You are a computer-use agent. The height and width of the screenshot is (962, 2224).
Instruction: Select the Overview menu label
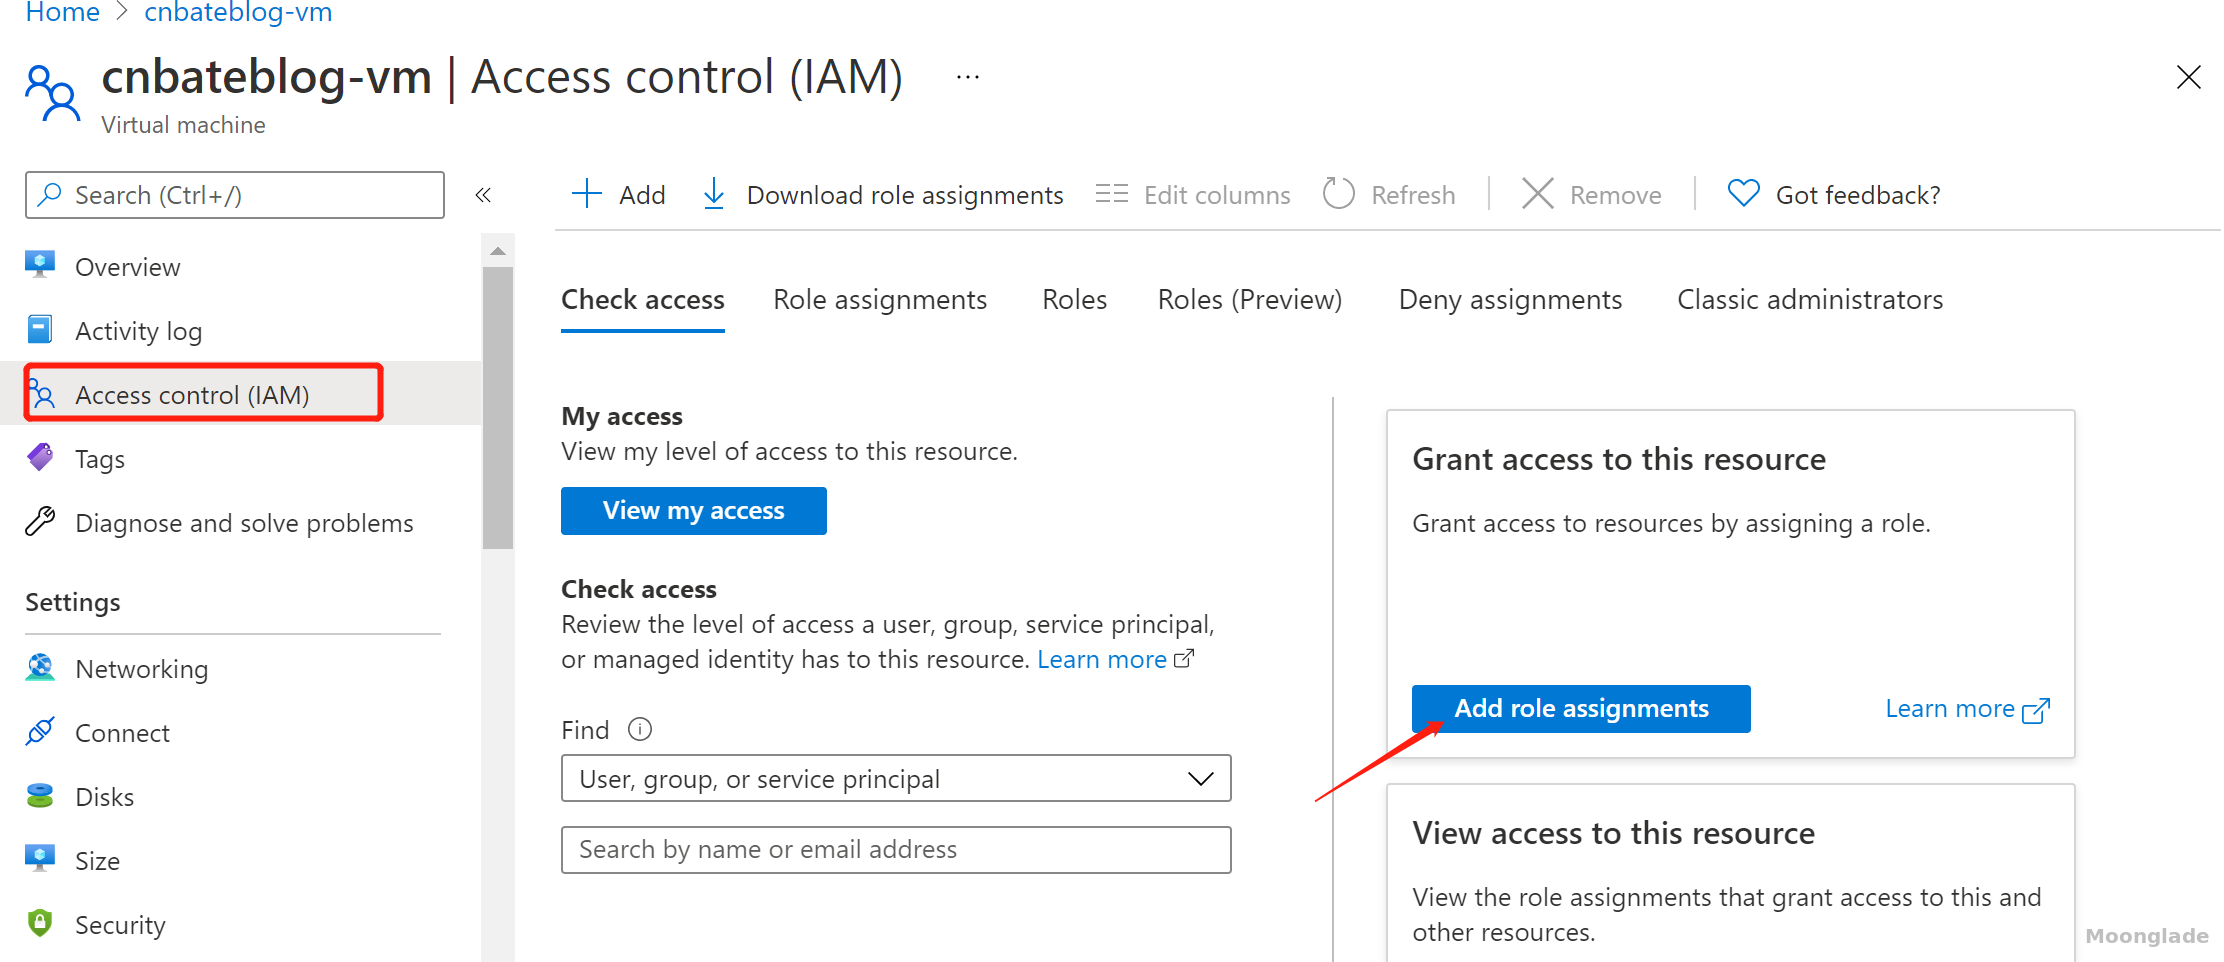[x=128, y=267]
